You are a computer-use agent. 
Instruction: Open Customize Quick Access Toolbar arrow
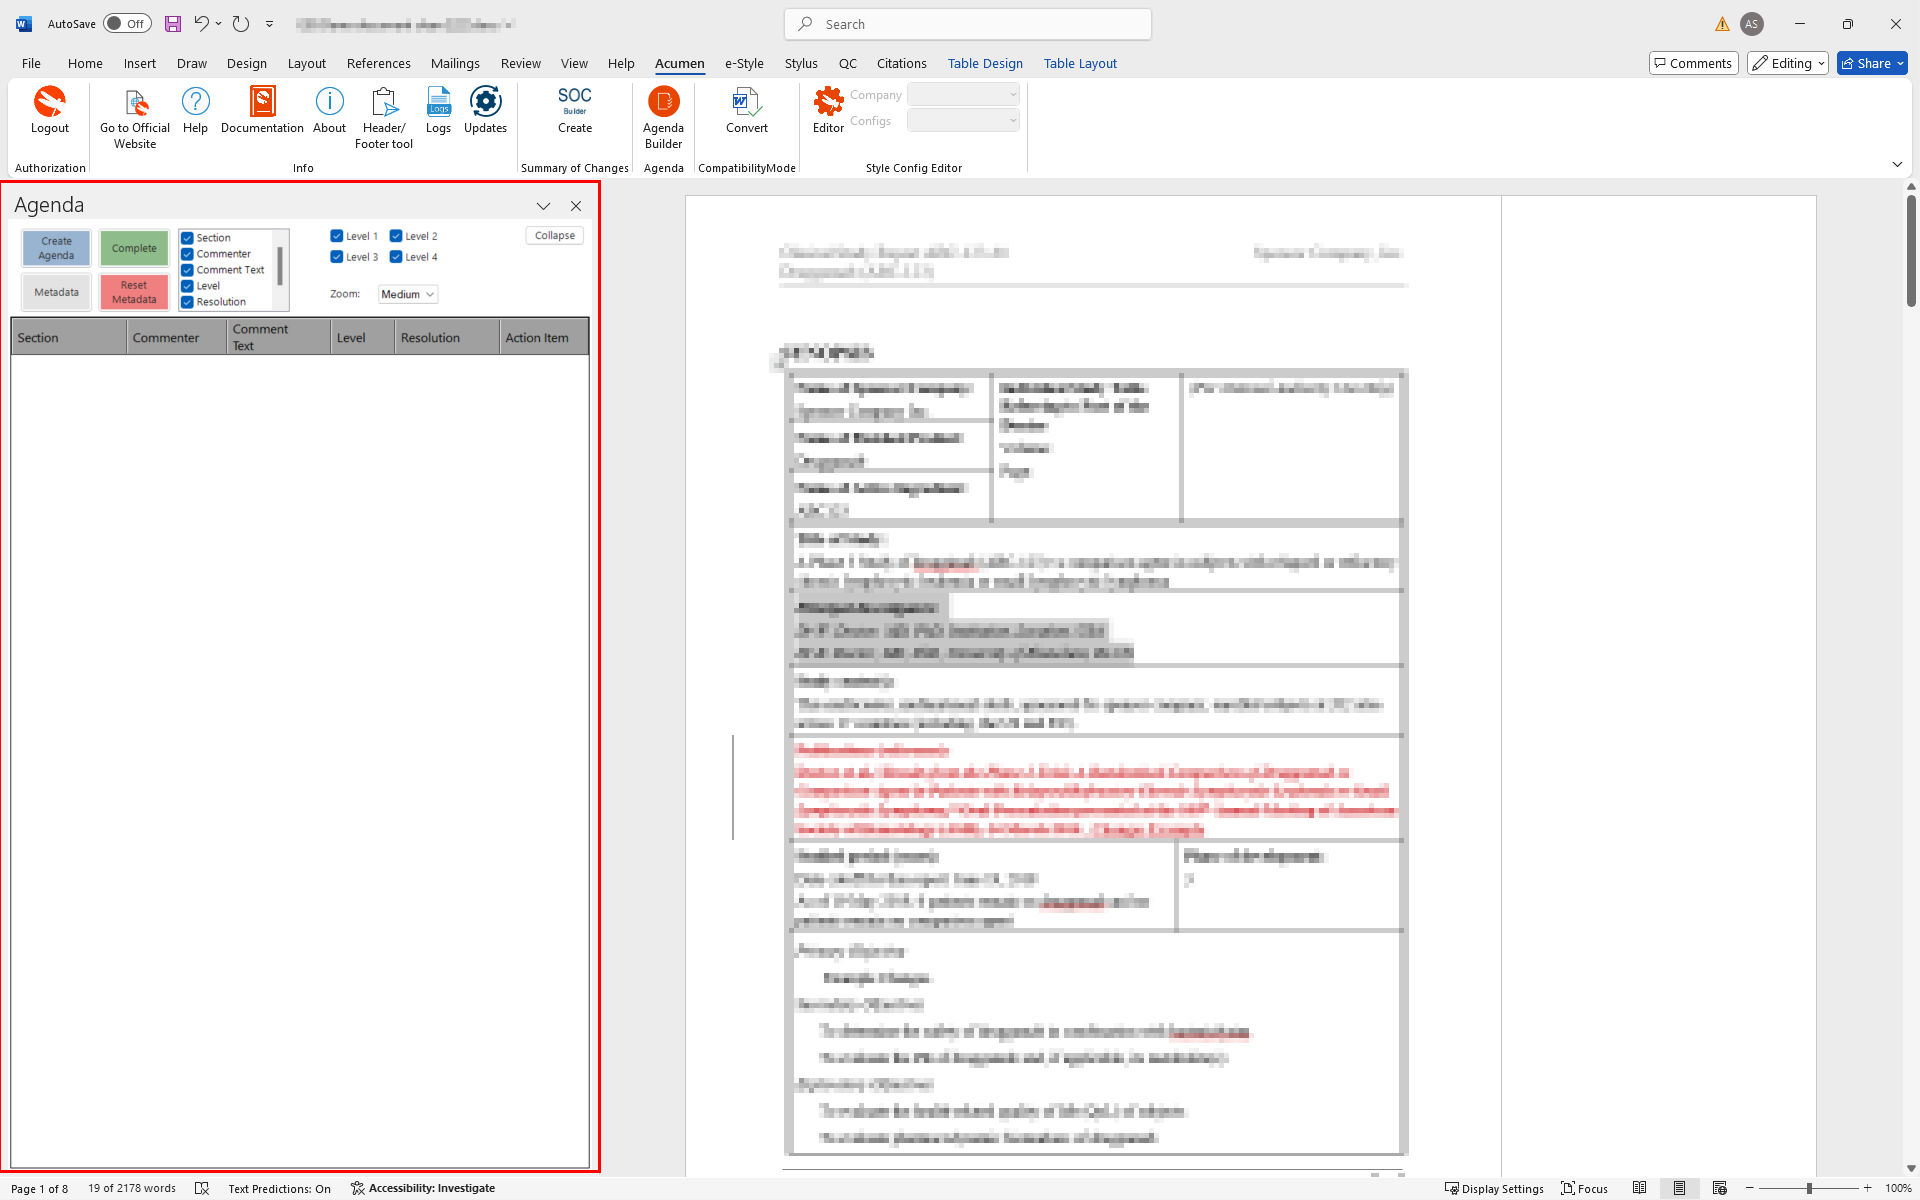(x=269, y=24)
